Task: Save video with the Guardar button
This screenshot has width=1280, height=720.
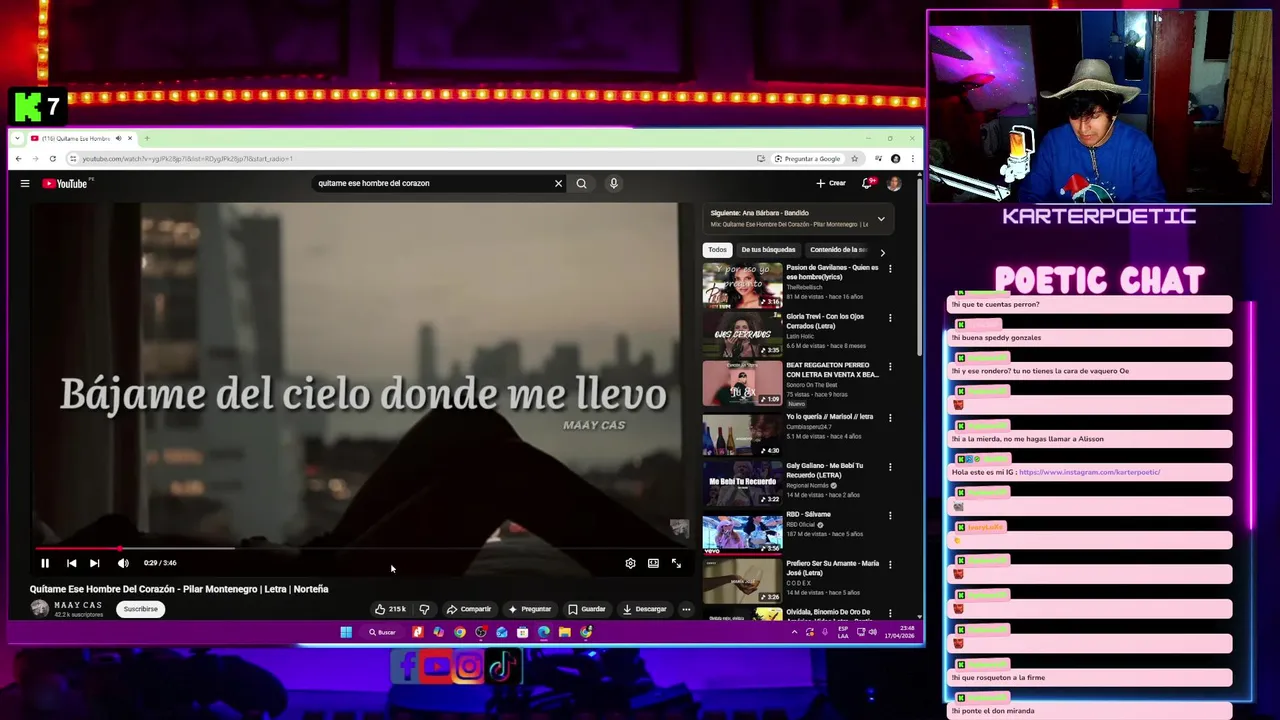Action: [587, 609]
